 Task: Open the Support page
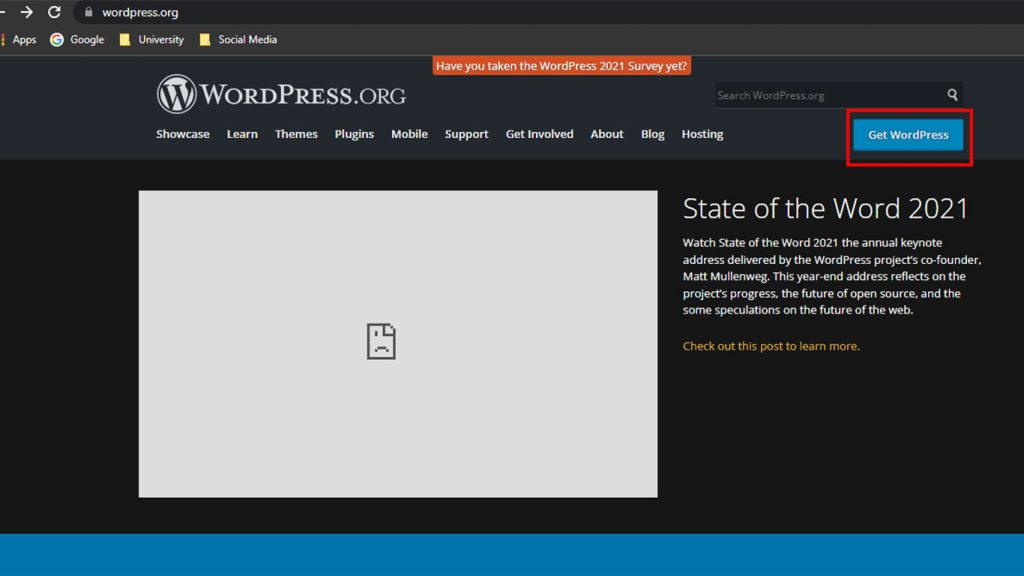(466, 134)
